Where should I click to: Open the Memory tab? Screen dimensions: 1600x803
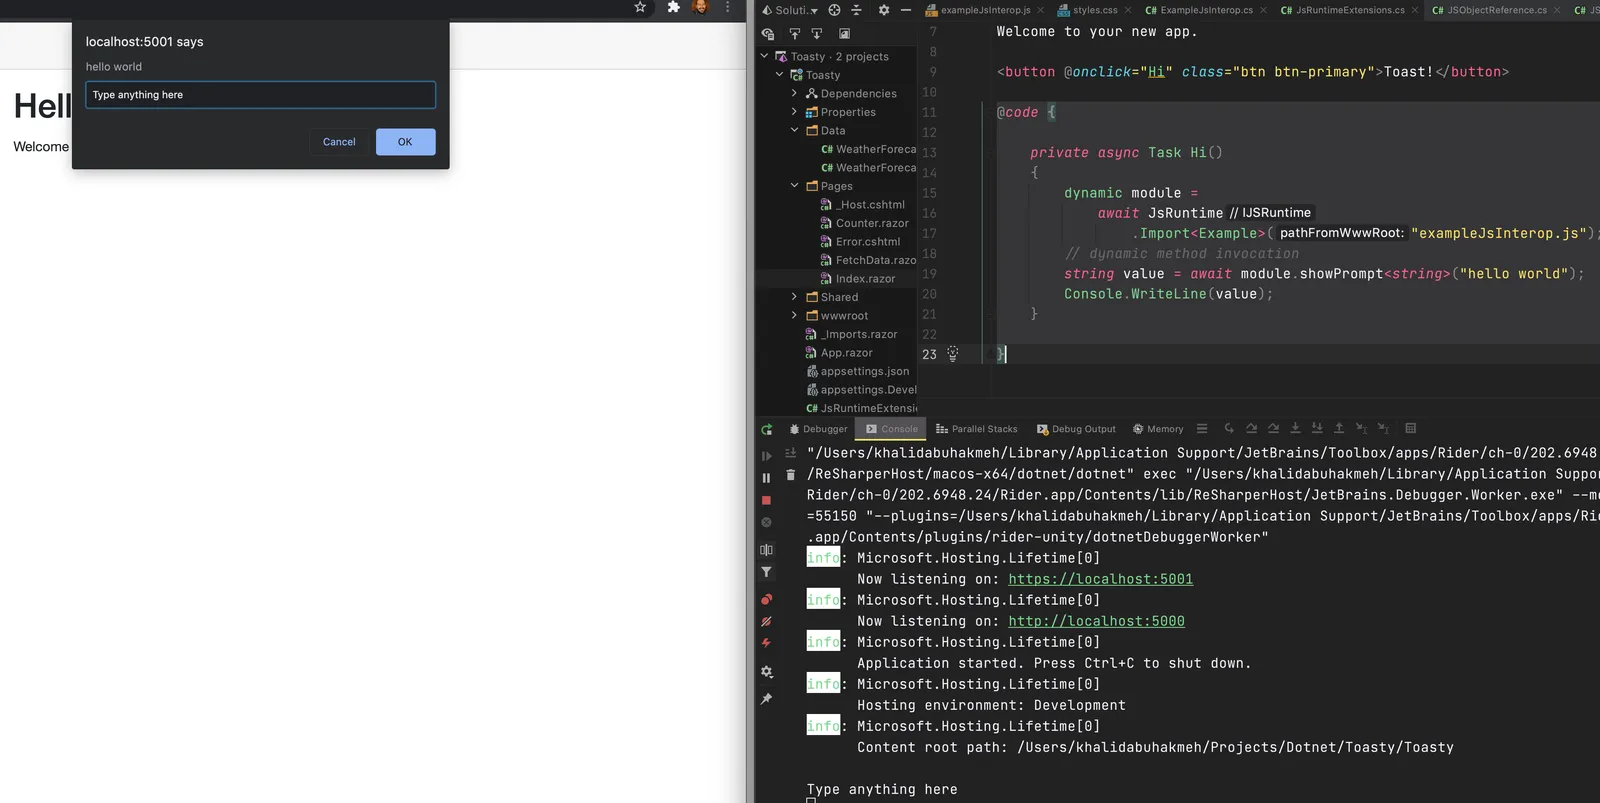[x=1158, y=429]
